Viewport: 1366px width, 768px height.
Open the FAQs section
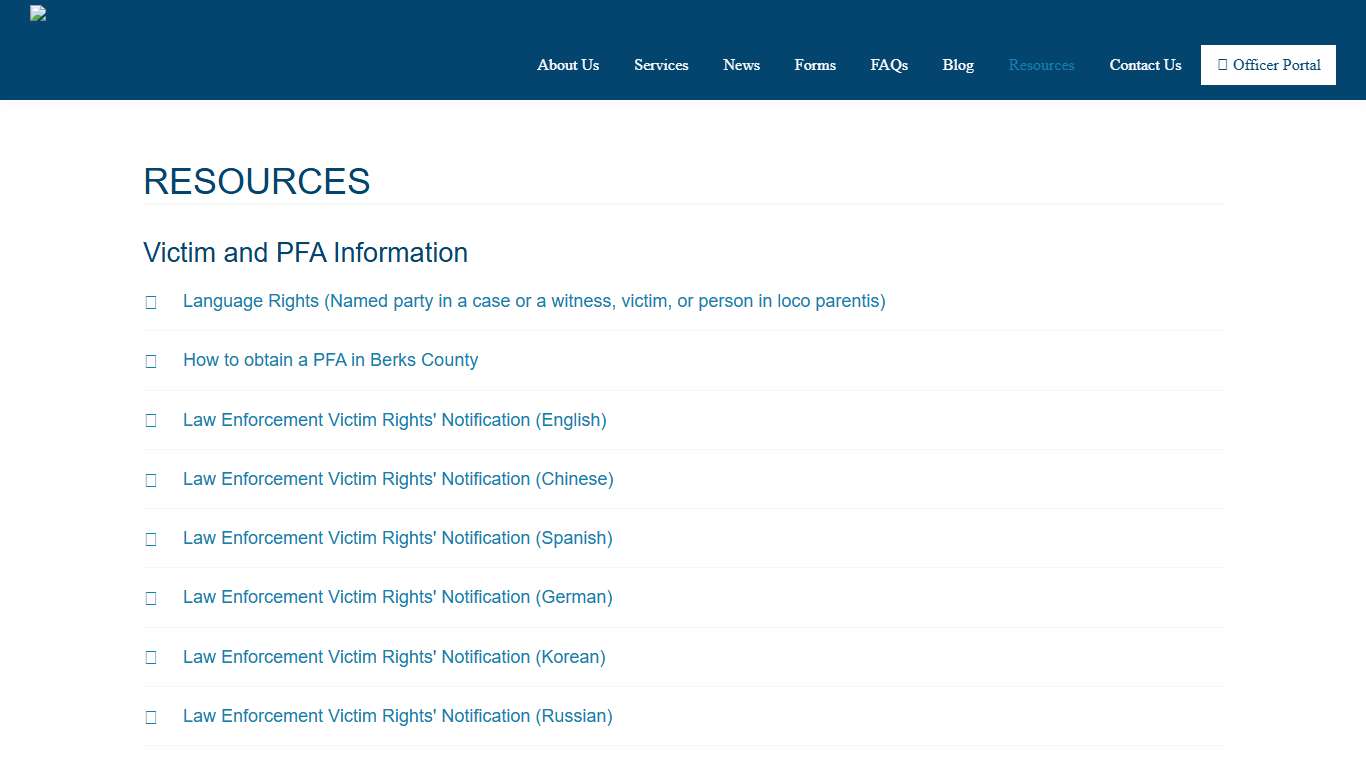pyautogui.click(x=889, y=65)
